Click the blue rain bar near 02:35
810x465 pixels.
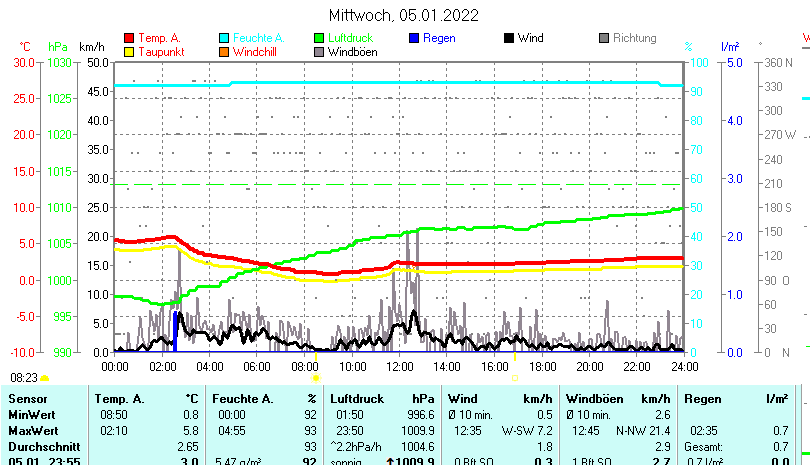176,331
